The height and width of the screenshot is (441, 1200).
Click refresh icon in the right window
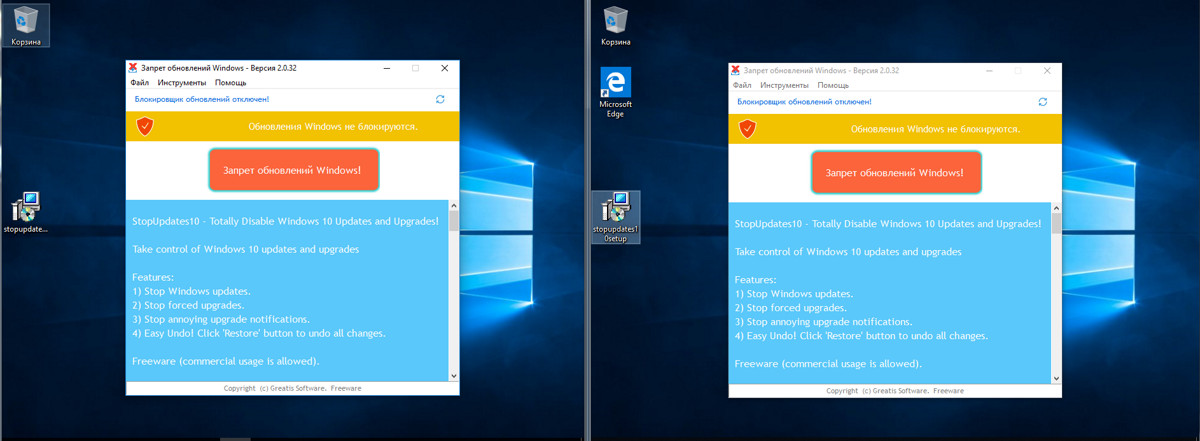coord(1043,102)
